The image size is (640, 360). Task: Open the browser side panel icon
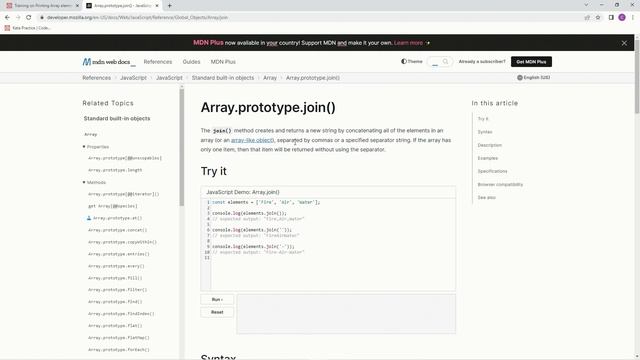pyautogui.click(x=611, y=18)
